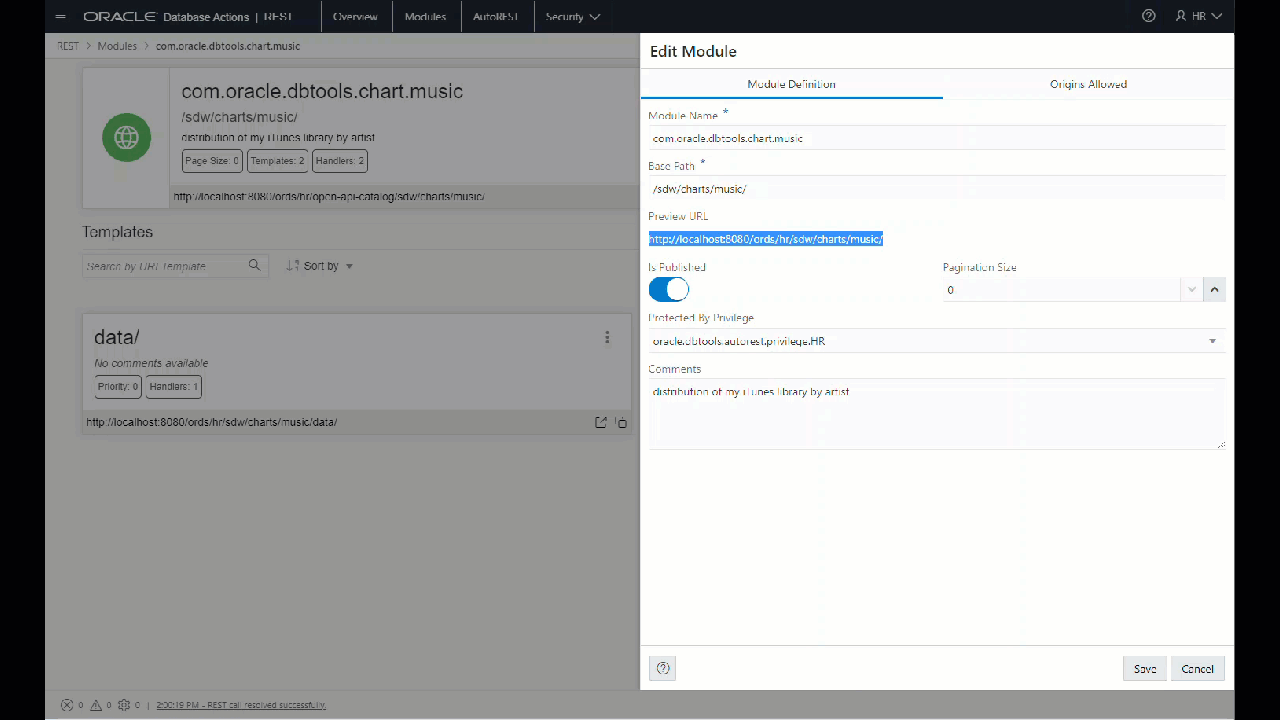This screenshot has width=1280, height=720.
Task: Click the com.oracle.dbtools.chart.music breadcrumb
Action: coord(228,46)
